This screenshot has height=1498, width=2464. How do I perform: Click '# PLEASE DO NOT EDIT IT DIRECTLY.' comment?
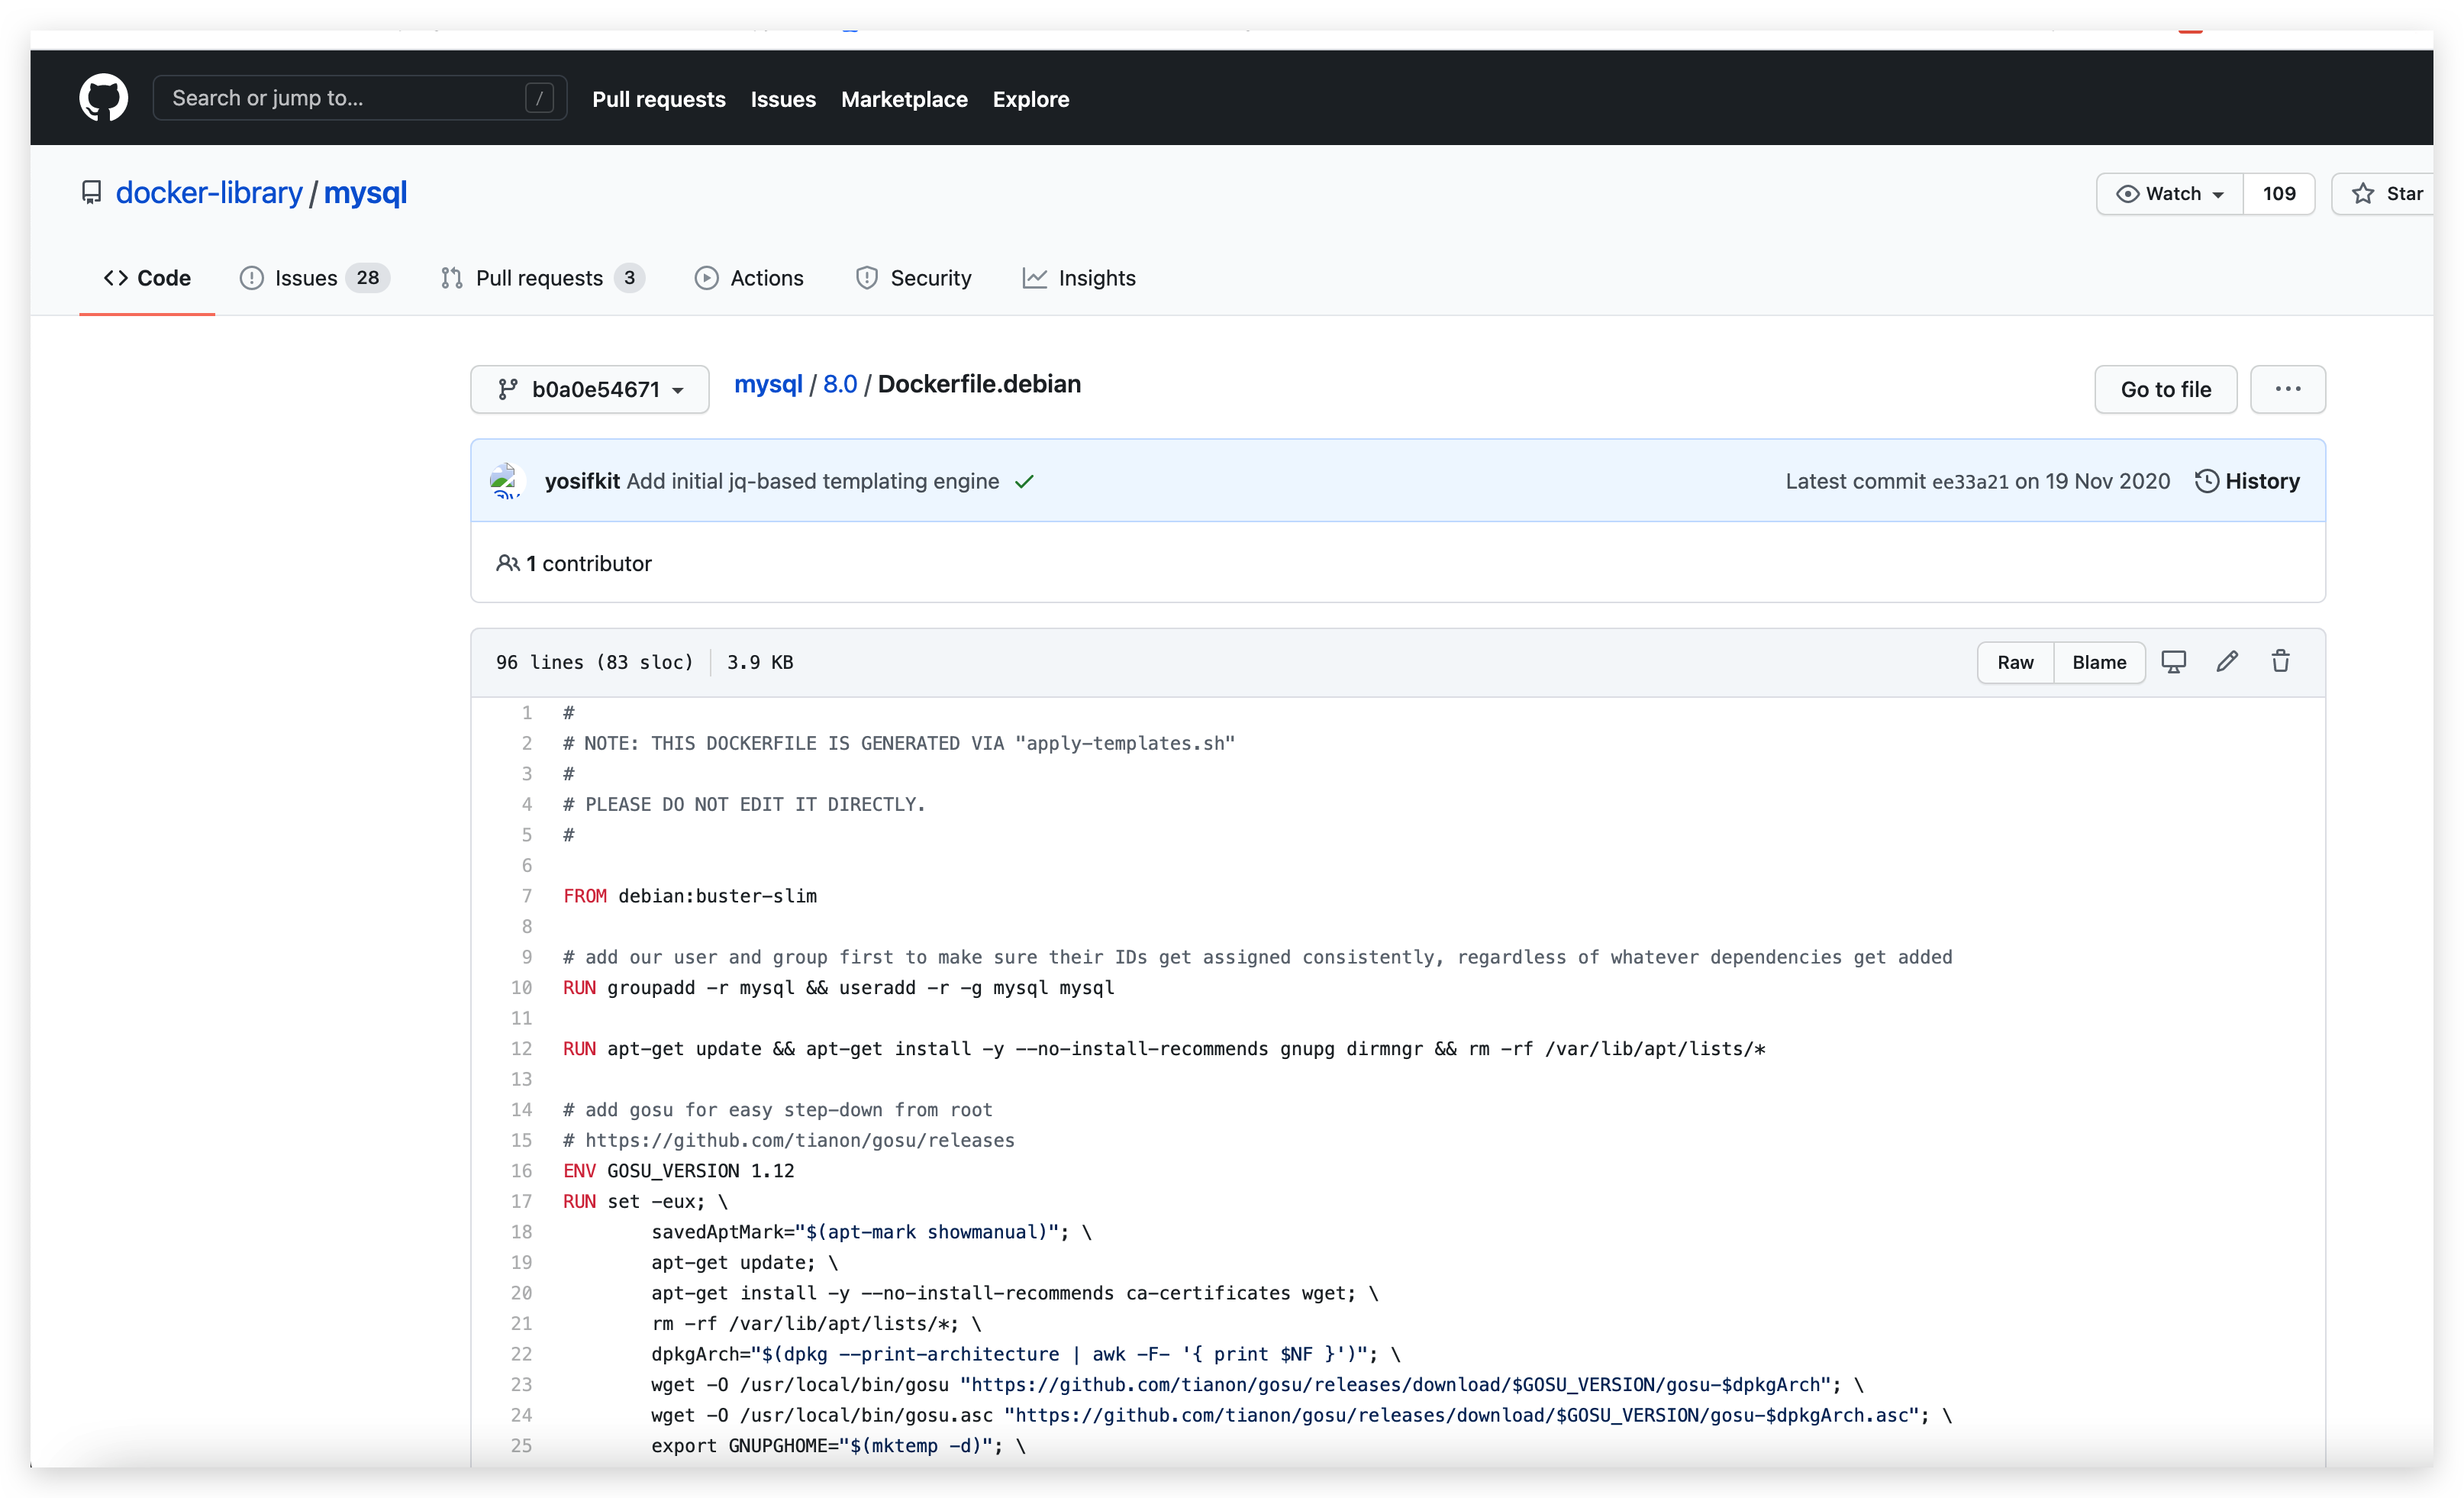click(x=744, y=805)
